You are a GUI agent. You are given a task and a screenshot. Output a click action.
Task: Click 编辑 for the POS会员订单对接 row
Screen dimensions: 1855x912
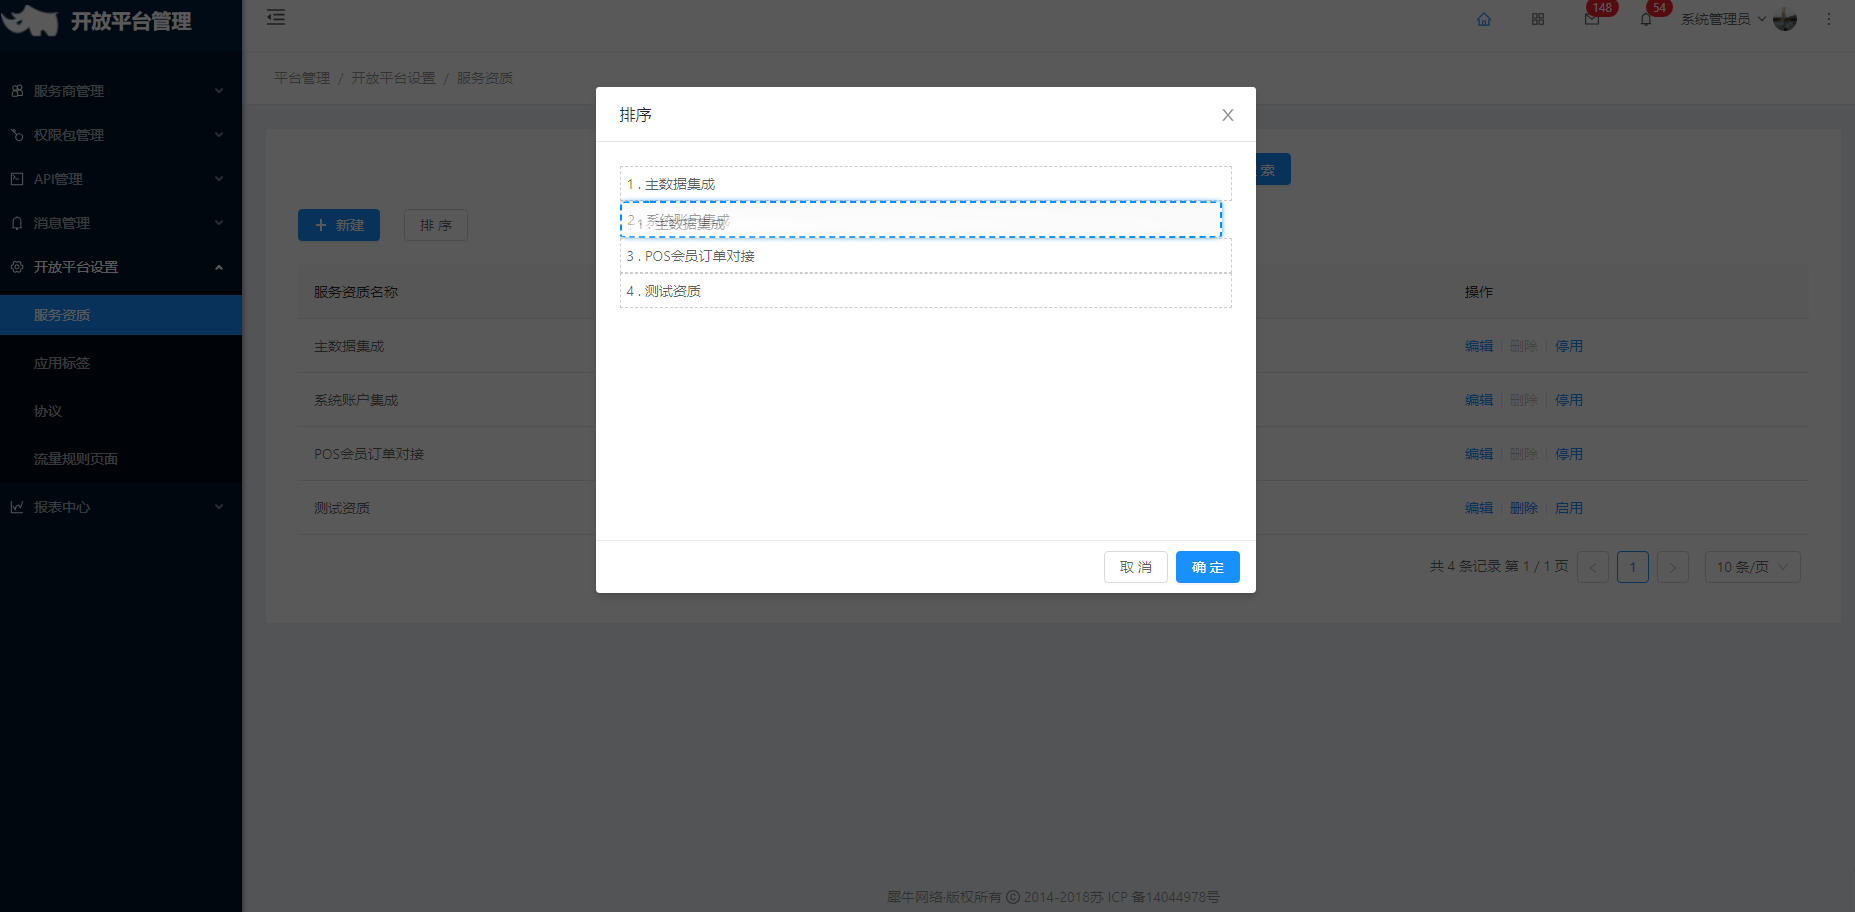(1479, 454)
